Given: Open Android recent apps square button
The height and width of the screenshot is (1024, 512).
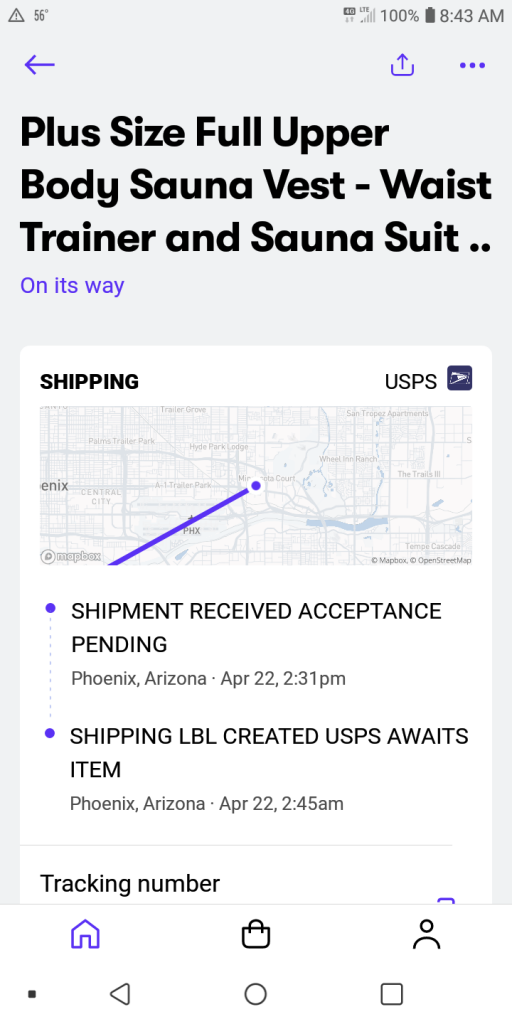Looking at the screenshot, I should 391,994.
